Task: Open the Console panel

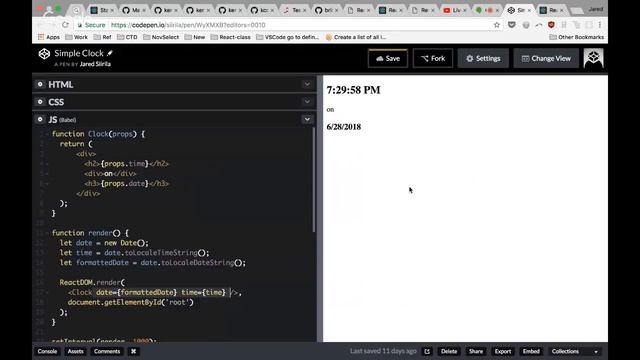Action: click(x=47, y=351)
